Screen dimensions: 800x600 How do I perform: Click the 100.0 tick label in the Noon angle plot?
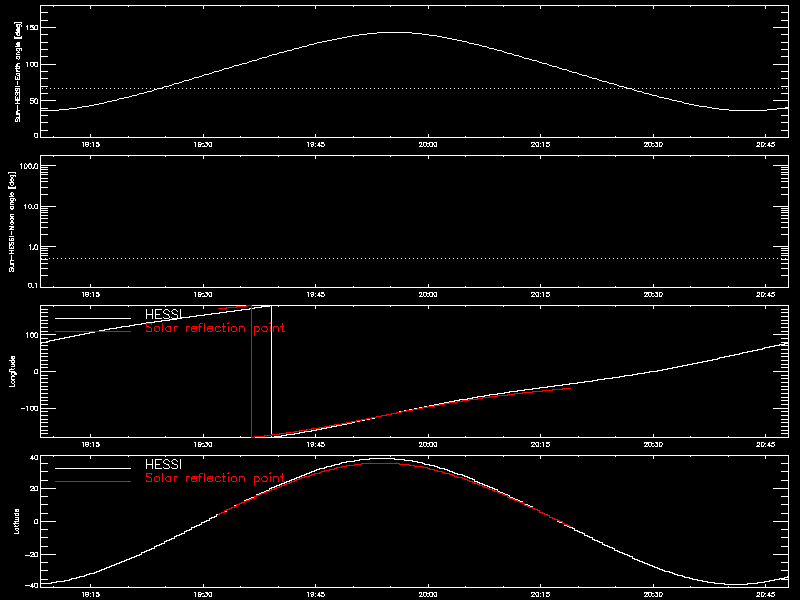pos(29,166)
